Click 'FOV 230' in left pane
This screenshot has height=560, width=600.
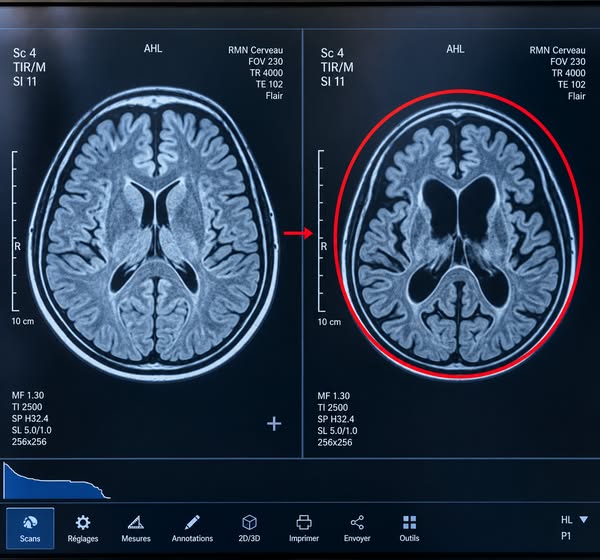(266, 62)
